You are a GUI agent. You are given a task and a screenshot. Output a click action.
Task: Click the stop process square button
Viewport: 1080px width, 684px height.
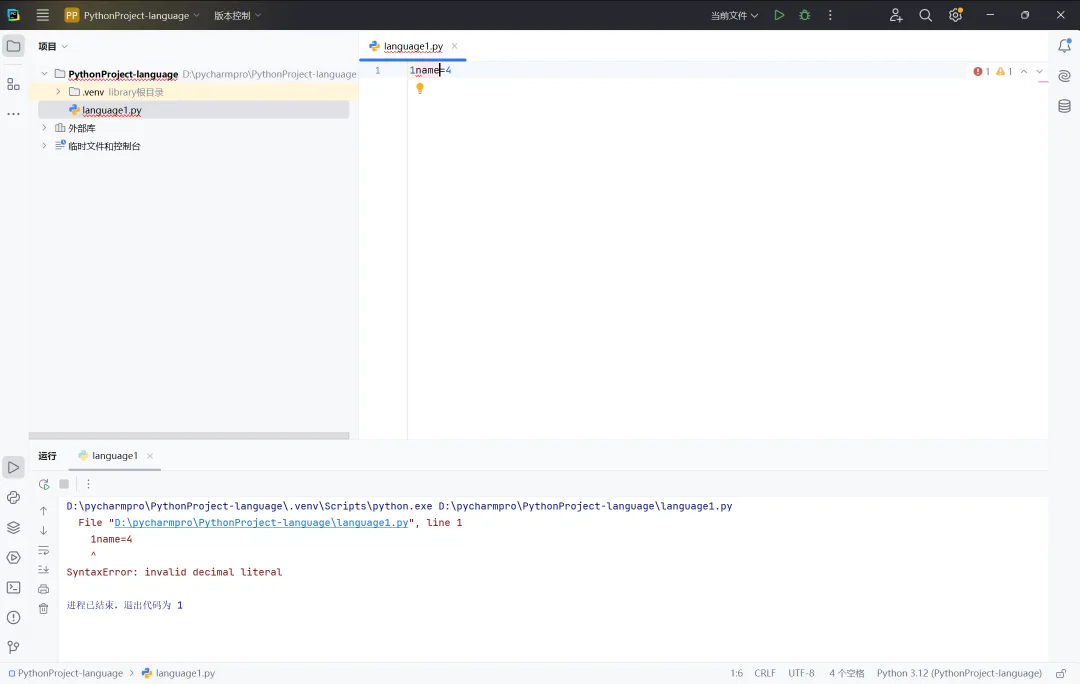pyautogui.click(x=64, y=484)
